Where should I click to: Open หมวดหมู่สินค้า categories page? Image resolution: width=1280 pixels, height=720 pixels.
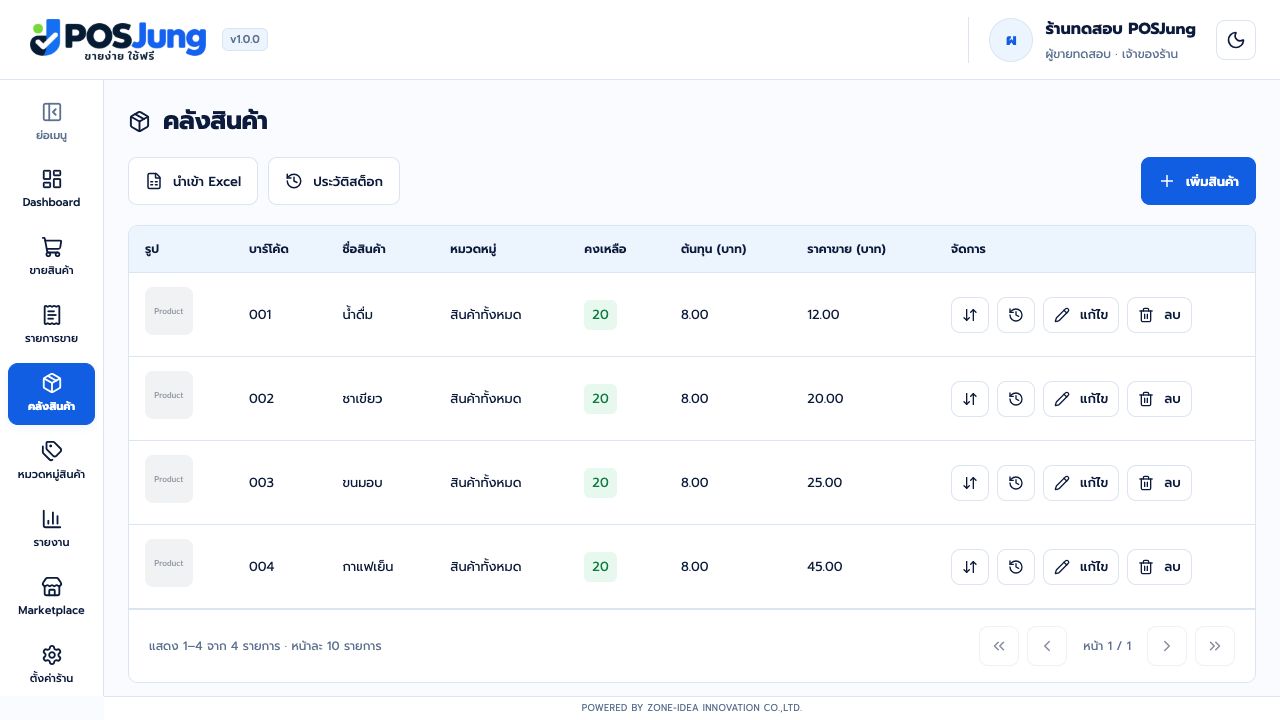tap(52, 461)
